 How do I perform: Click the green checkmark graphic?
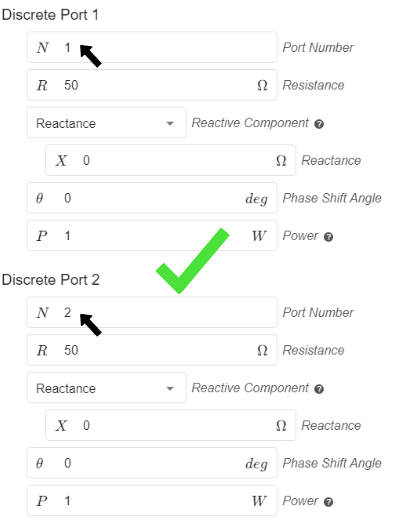click(192, 261)
